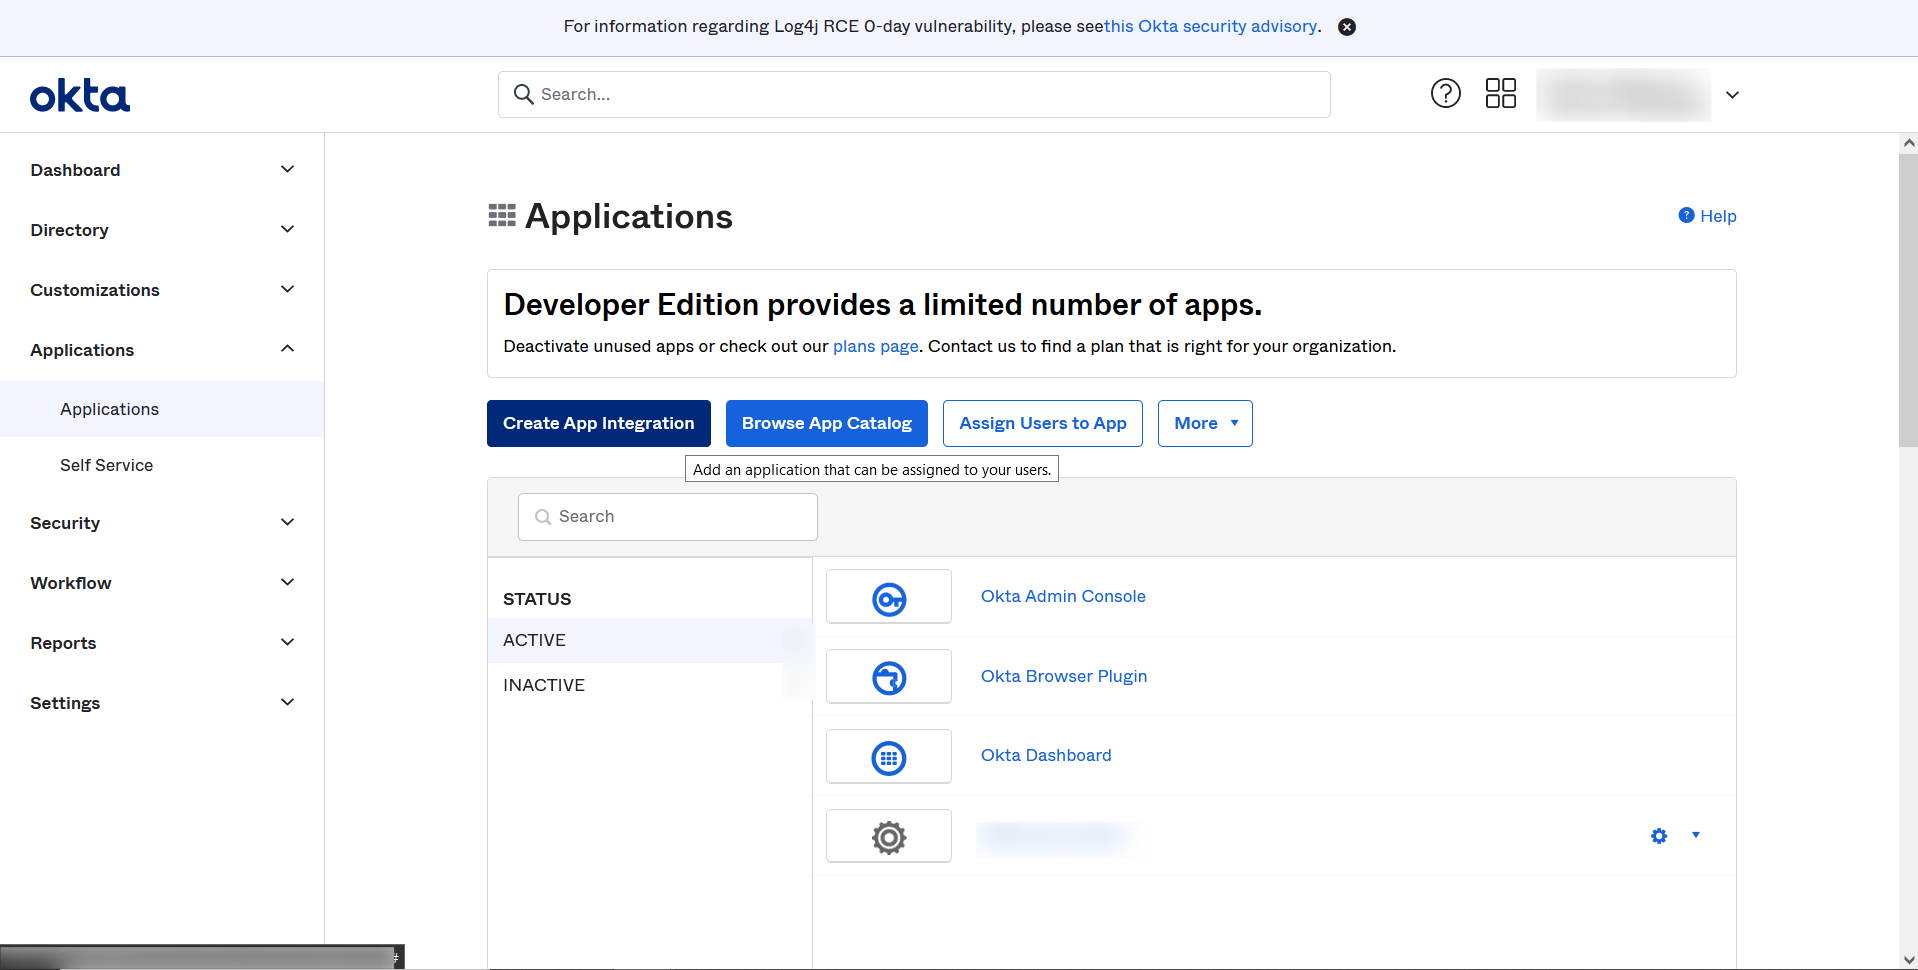
Task: Click the applications list Search field
Action: point(668,517)
